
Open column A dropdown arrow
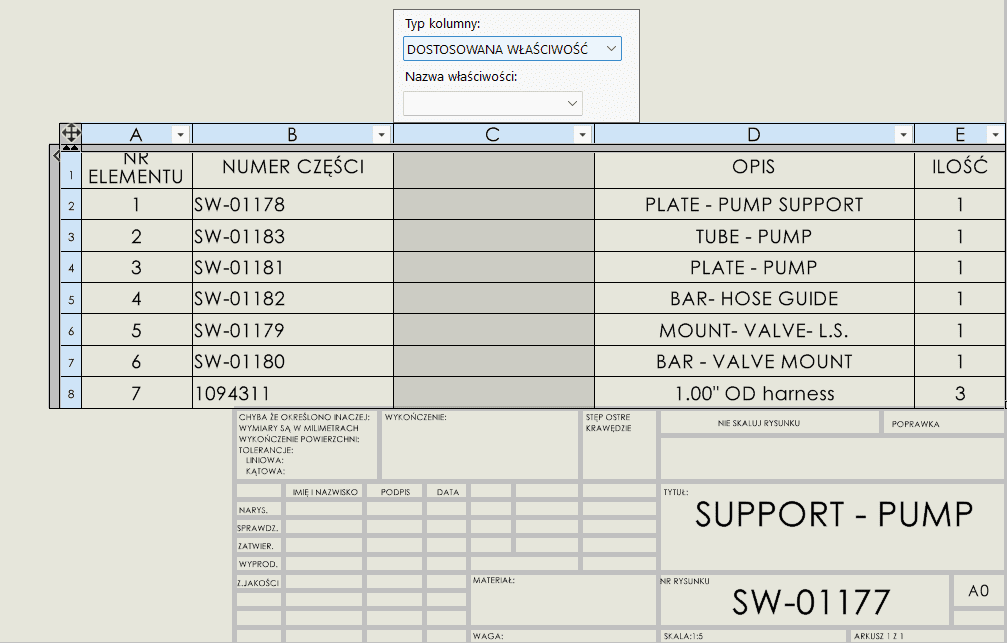coord(180,135)
